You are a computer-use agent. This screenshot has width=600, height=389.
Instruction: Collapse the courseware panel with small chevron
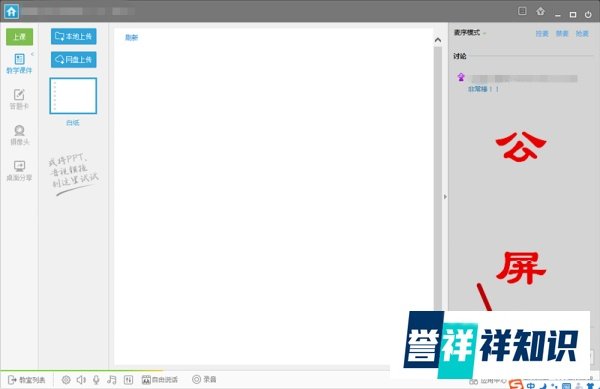[x=33, y=54]
